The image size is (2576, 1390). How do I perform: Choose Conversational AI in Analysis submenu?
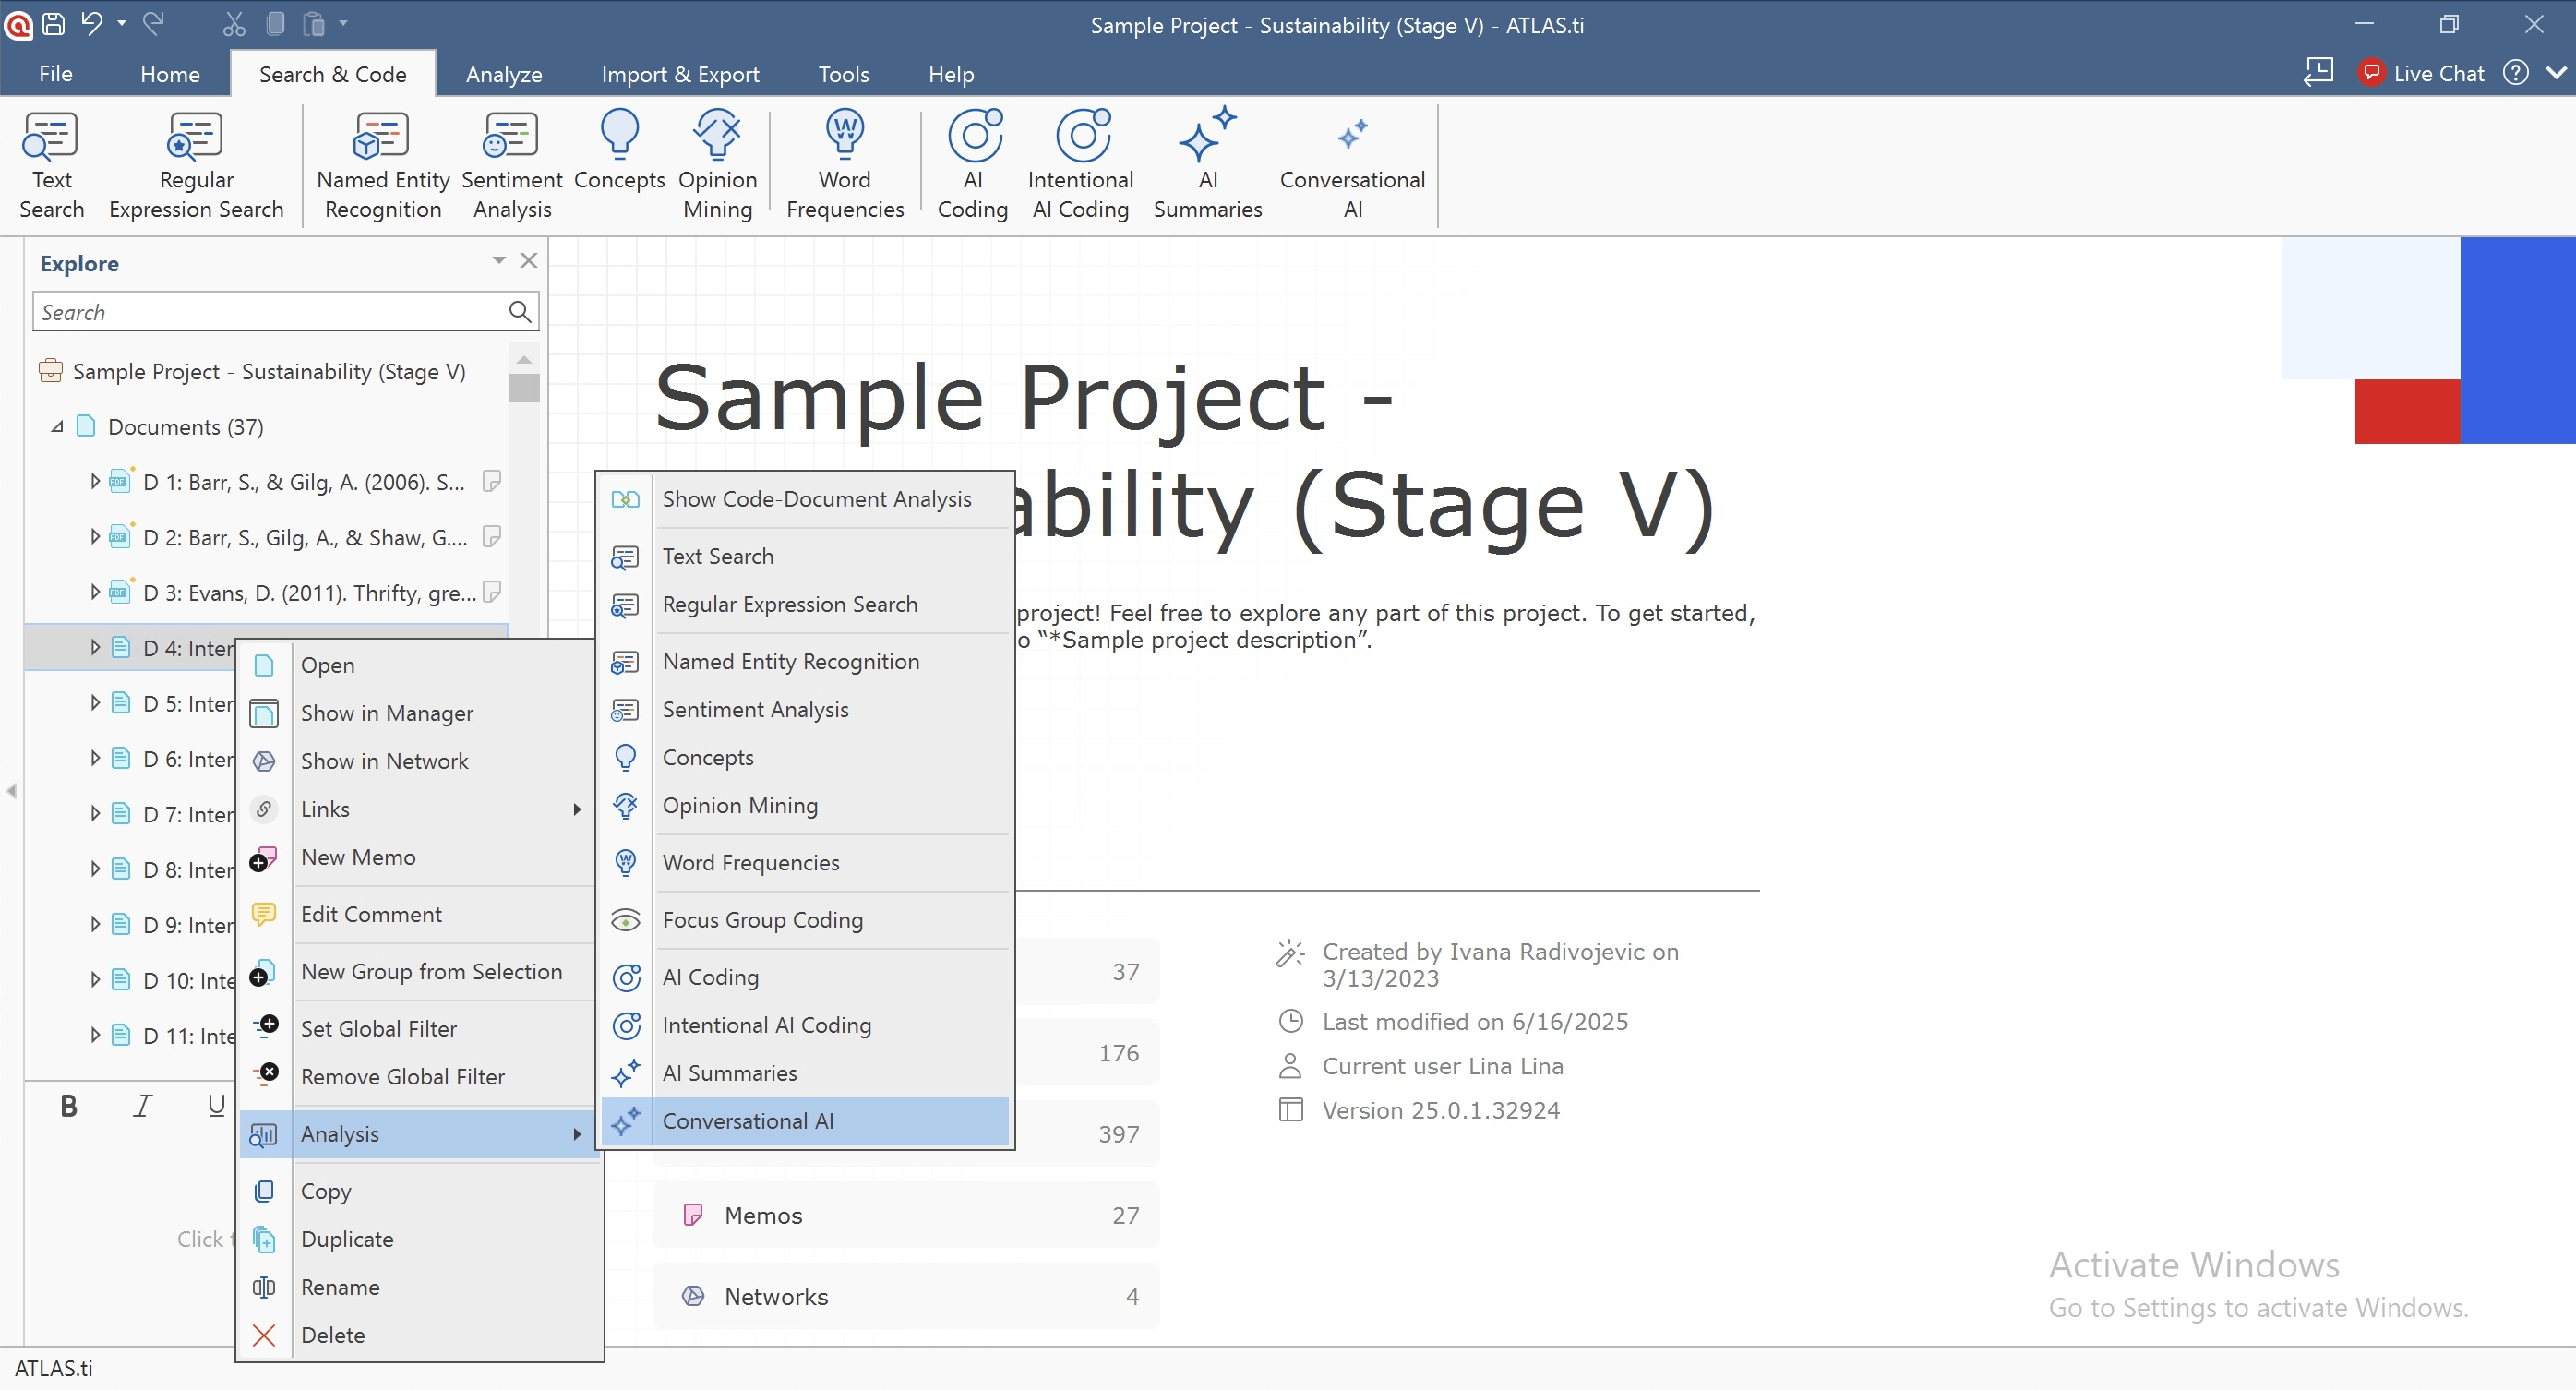click(x=805, y=1121)
